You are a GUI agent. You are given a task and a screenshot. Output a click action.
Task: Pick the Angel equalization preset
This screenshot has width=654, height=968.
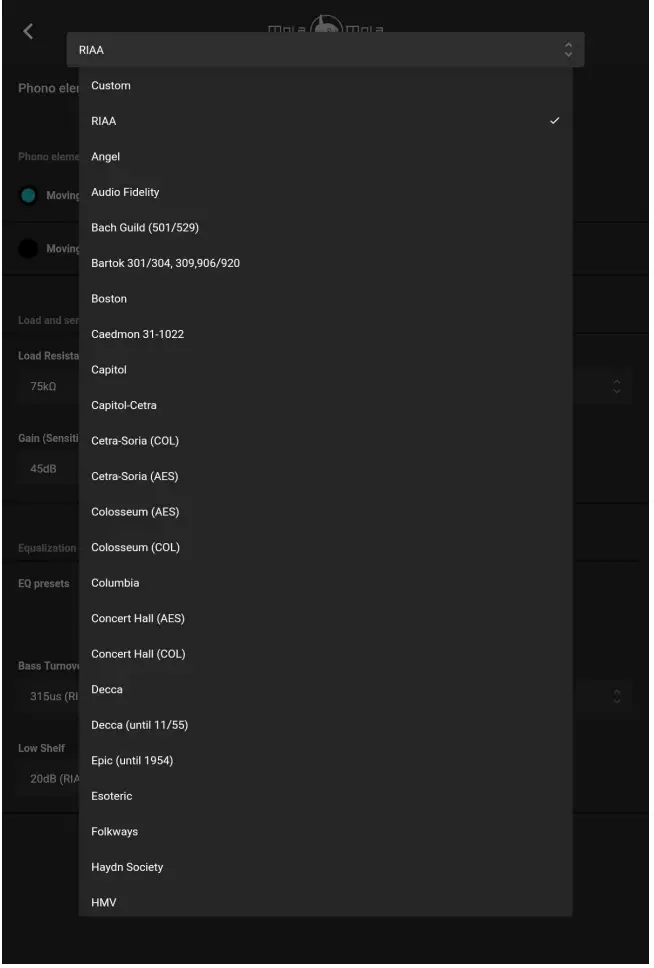point(106,157)
